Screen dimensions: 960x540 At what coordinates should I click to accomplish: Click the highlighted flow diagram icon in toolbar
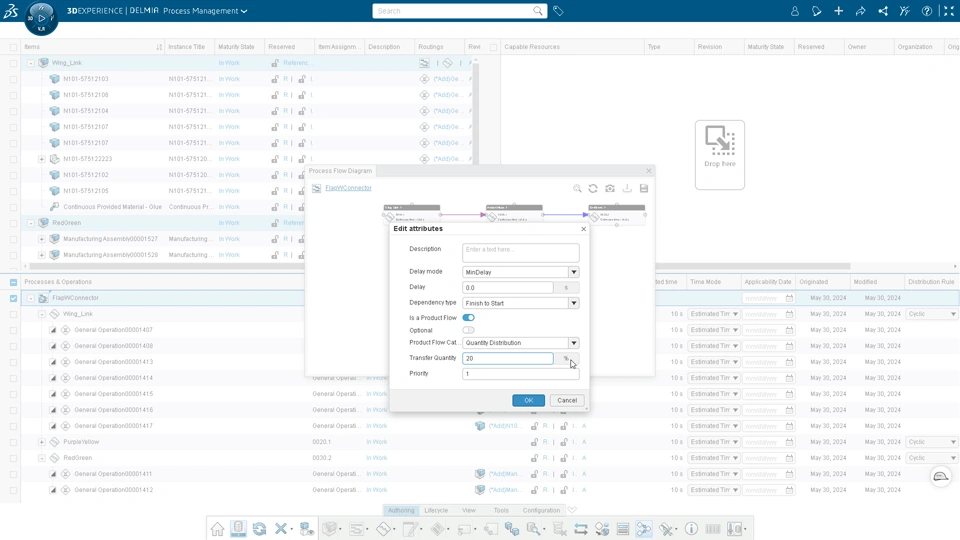coord(643,529)
